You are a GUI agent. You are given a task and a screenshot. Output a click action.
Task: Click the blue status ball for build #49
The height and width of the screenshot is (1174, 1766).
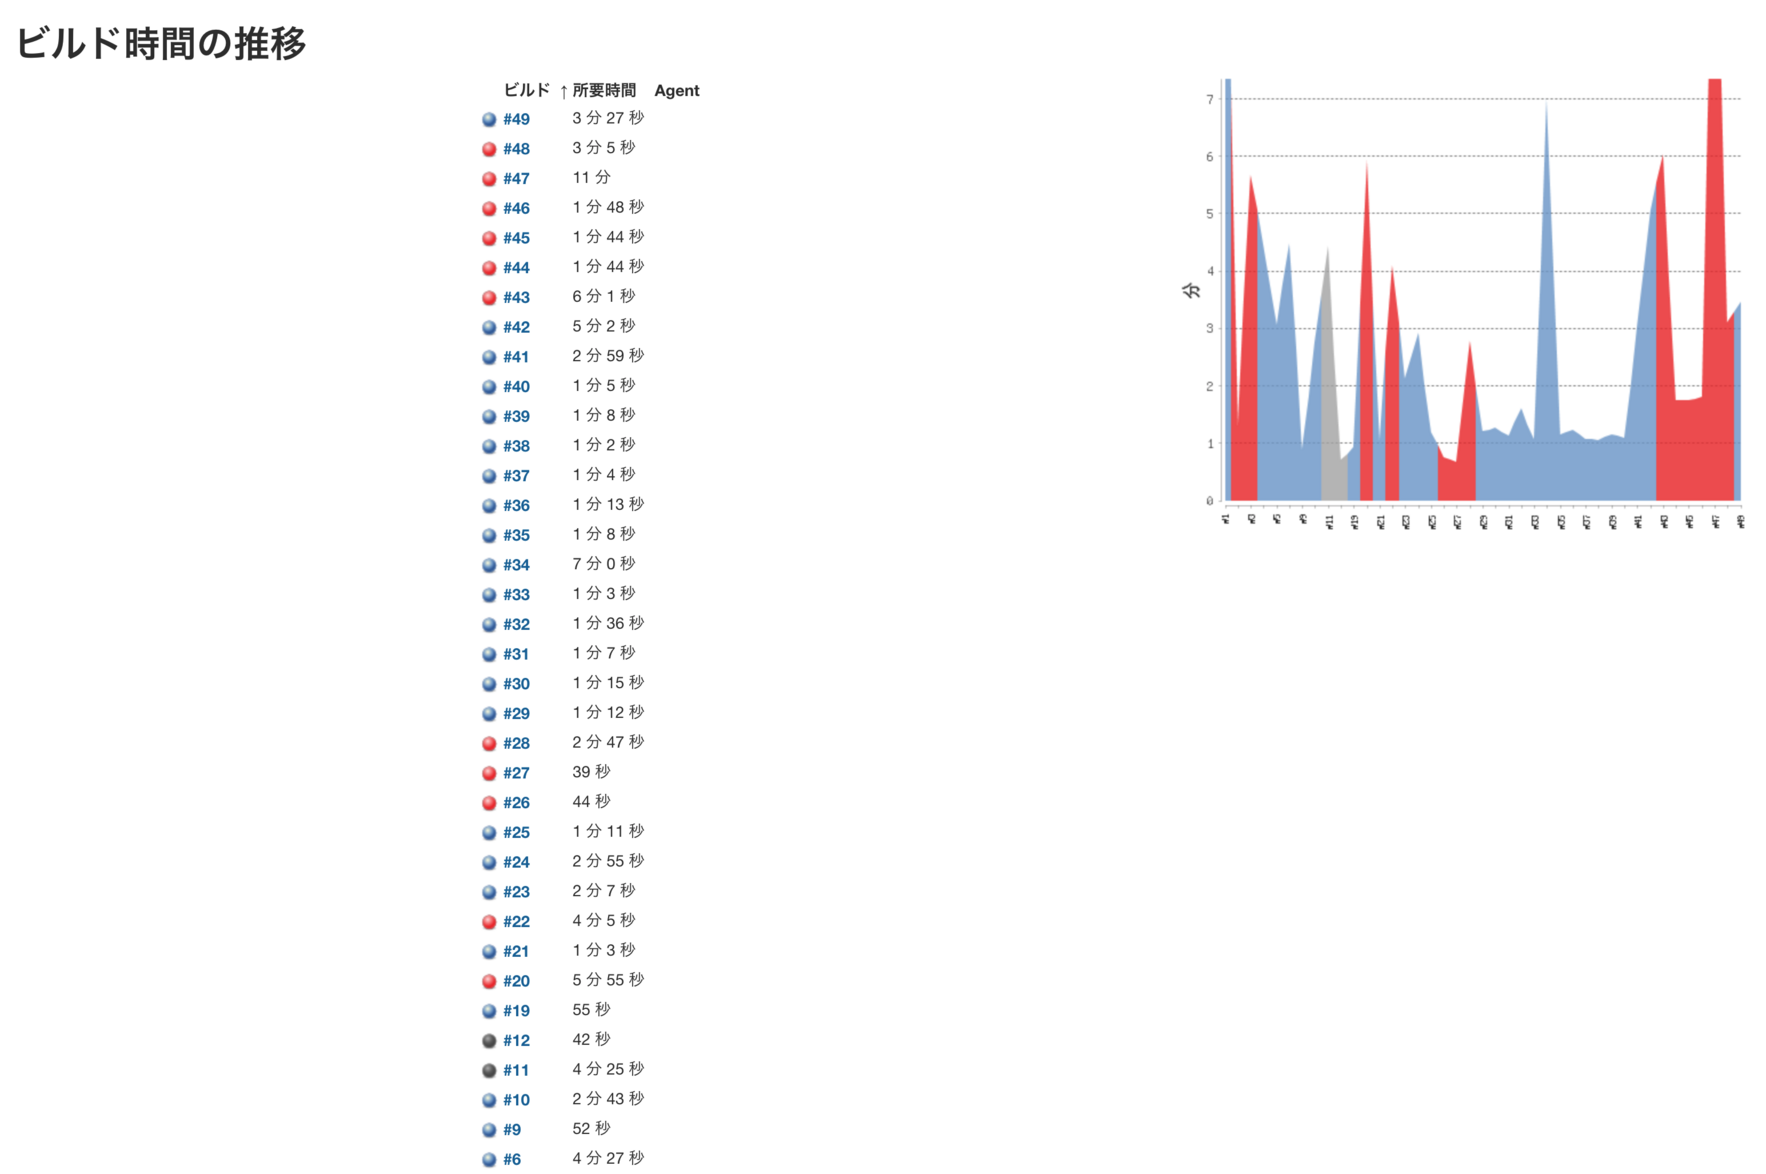click(x=489, y=120)
